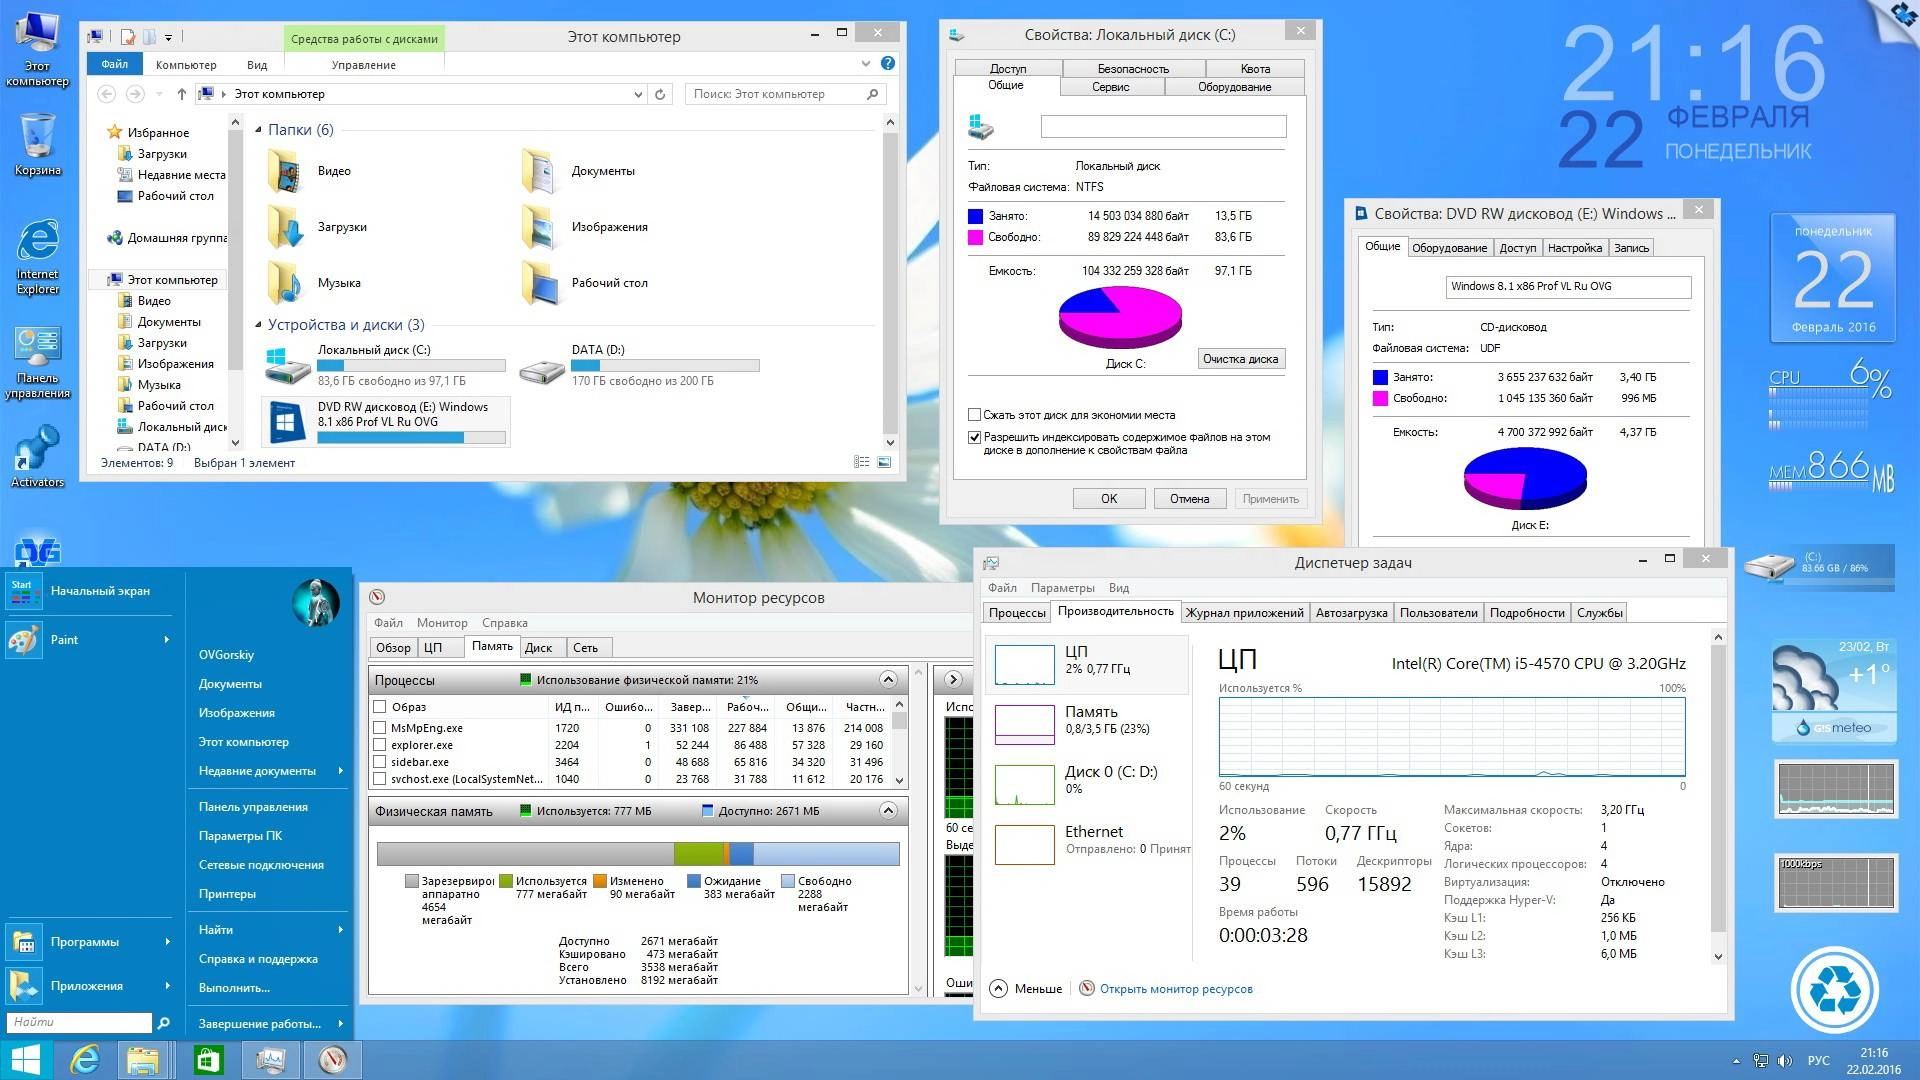Open the Монитор menu in Resource Monitor
This screenshot has width=1920, height=1080.
click(442, 622)
